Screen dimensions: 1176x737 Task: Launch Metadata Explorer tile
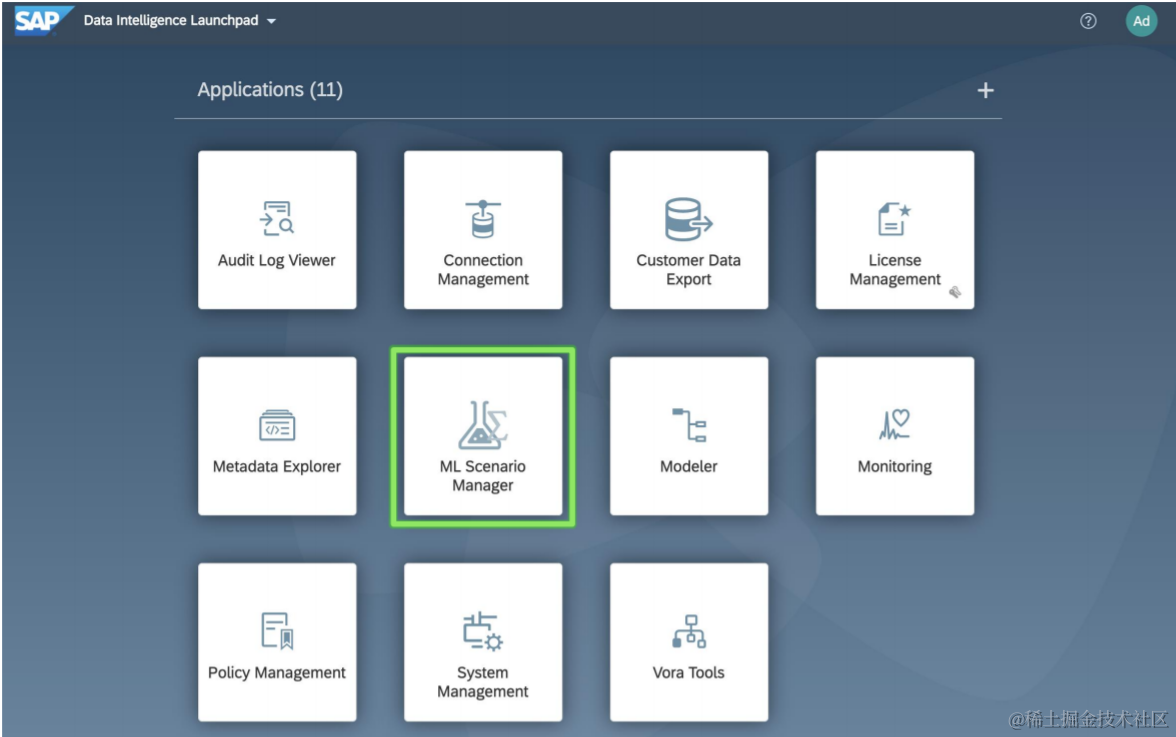tap(277, 436)
